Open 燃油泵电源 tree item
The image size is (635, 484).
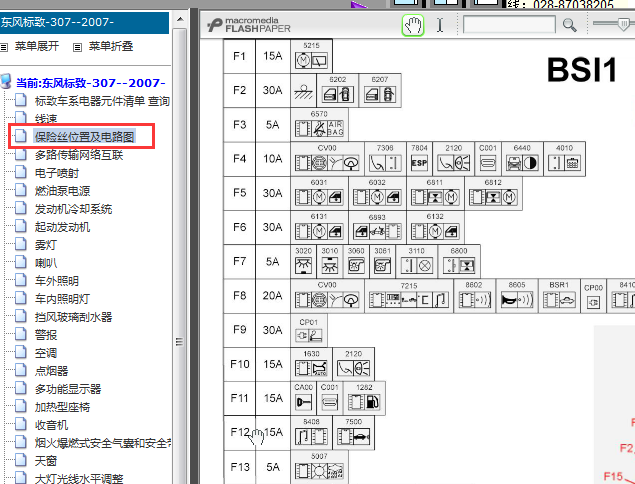(62, 191)
